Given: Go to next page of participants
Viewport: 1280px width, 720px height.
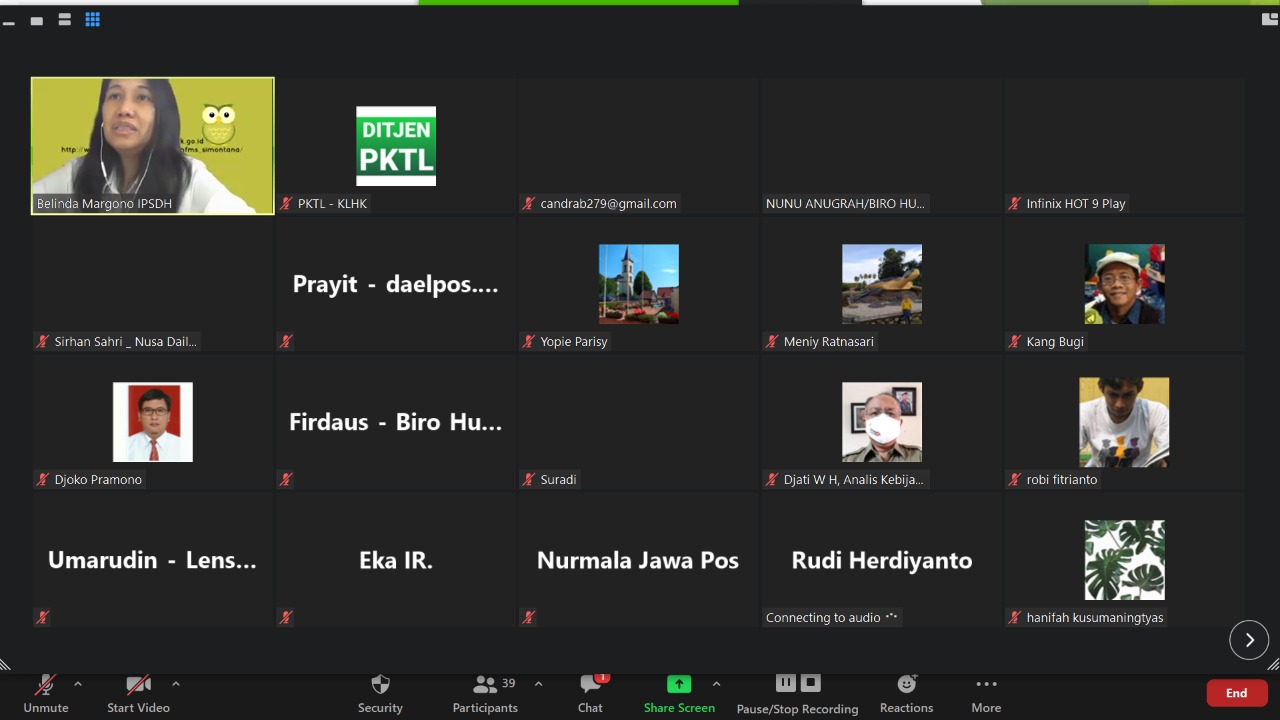Looking at the screenshot, I should click(x=1249, y=640).
